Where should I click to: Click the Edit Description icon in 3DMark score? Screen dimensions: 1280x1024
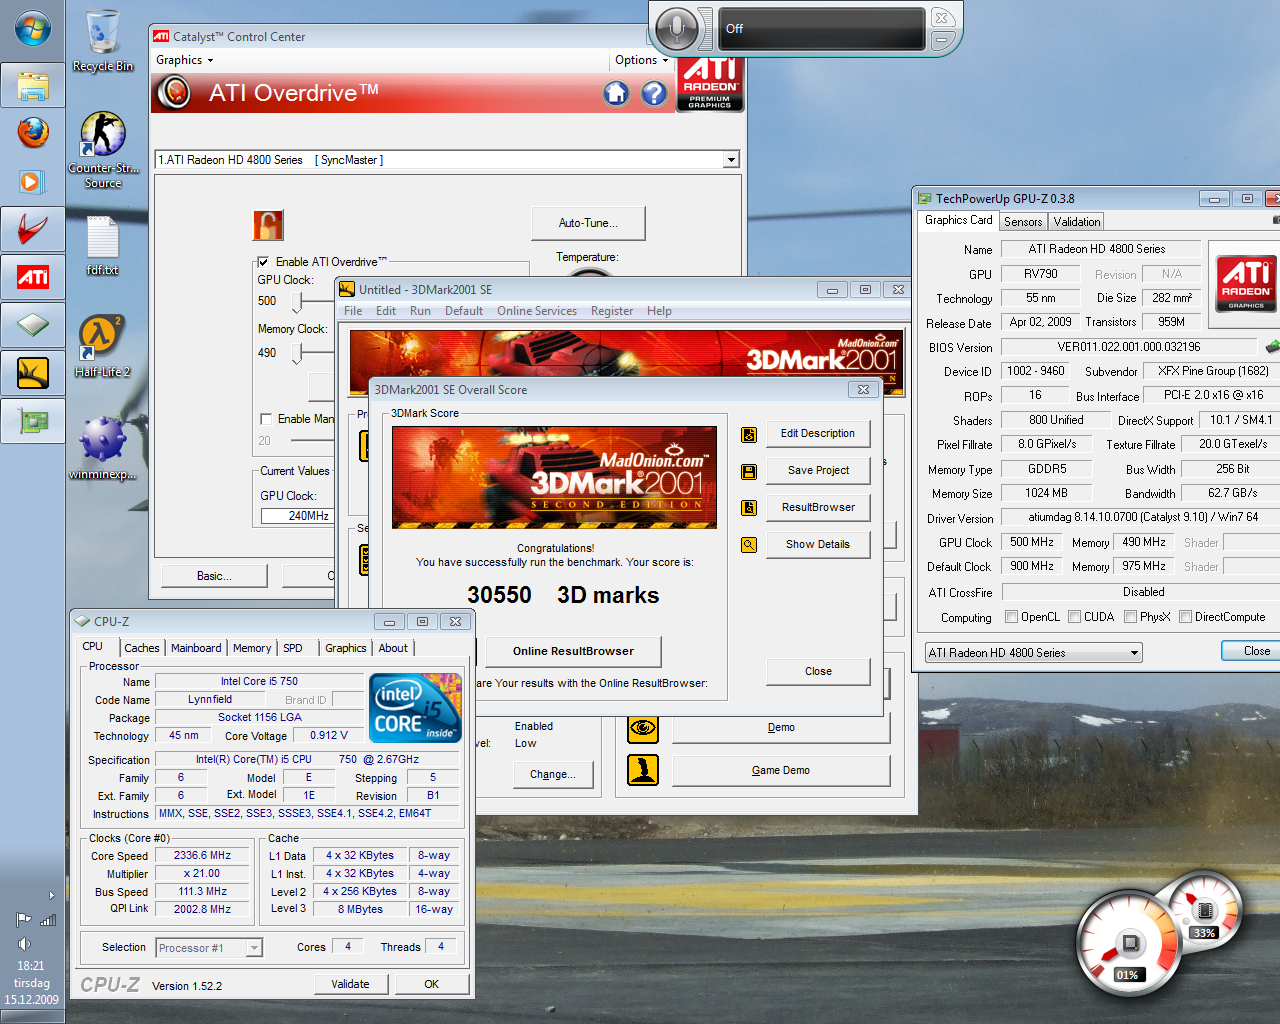(748, 434)
